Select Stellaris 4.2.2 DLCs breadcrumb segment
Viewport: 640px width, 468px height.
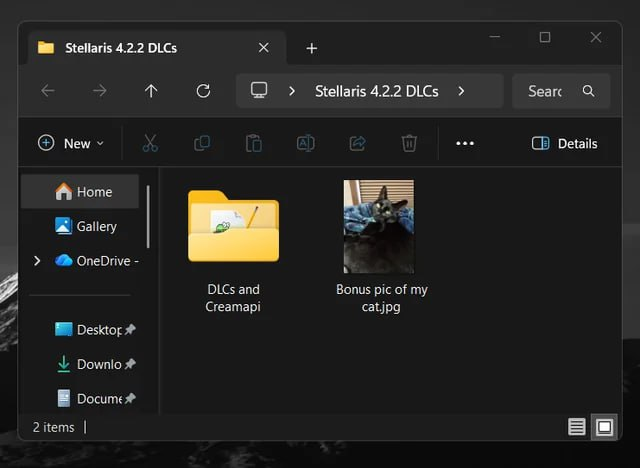click(376, 91)
